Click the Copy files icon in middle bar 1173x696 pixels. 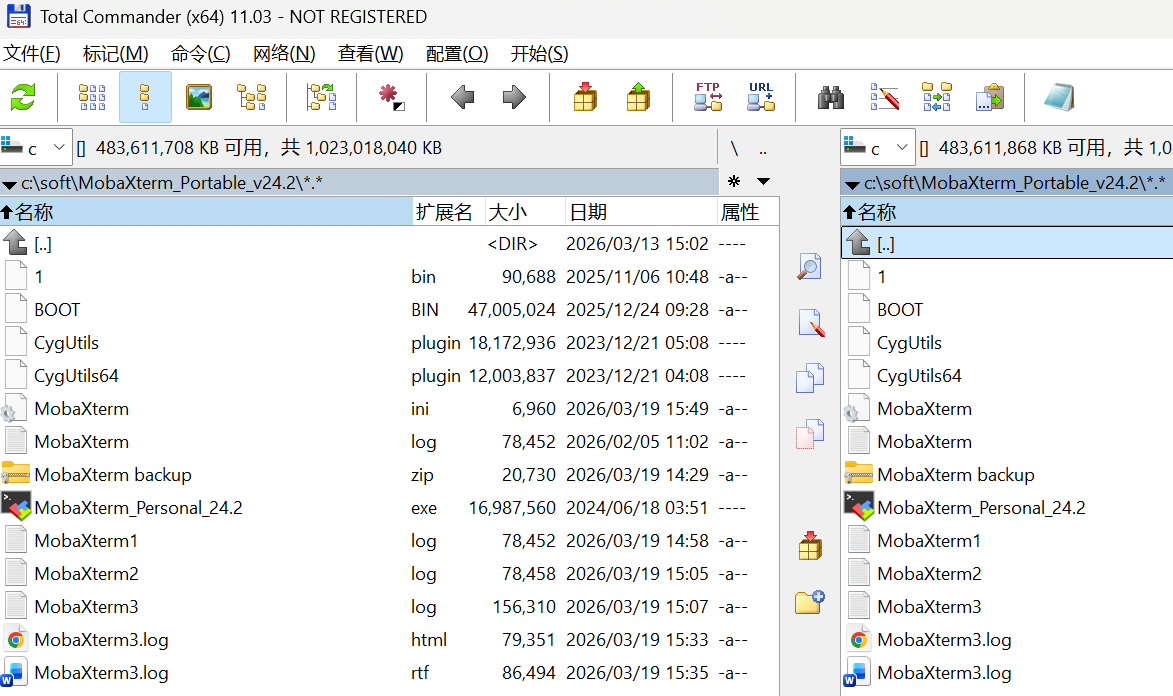(809, 378)
